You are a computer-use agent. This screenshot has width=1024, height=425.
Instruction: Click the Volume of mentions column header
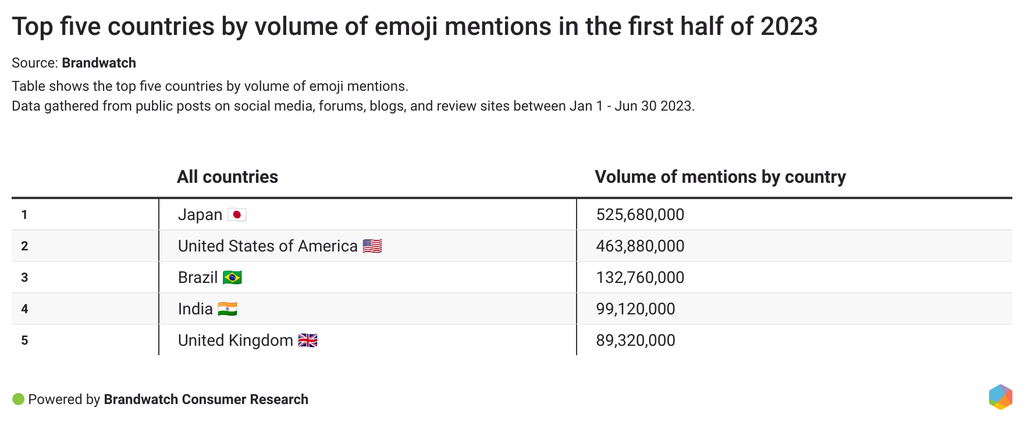pos(720,177)
